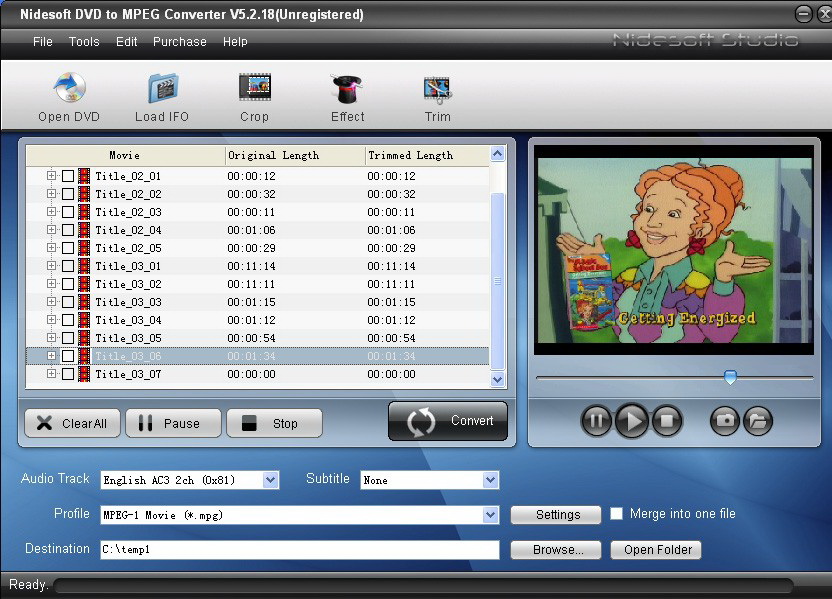Open the Audio Track dropdown
The width and height of the screenshot is (832, 599).
[x=270, y=480]
